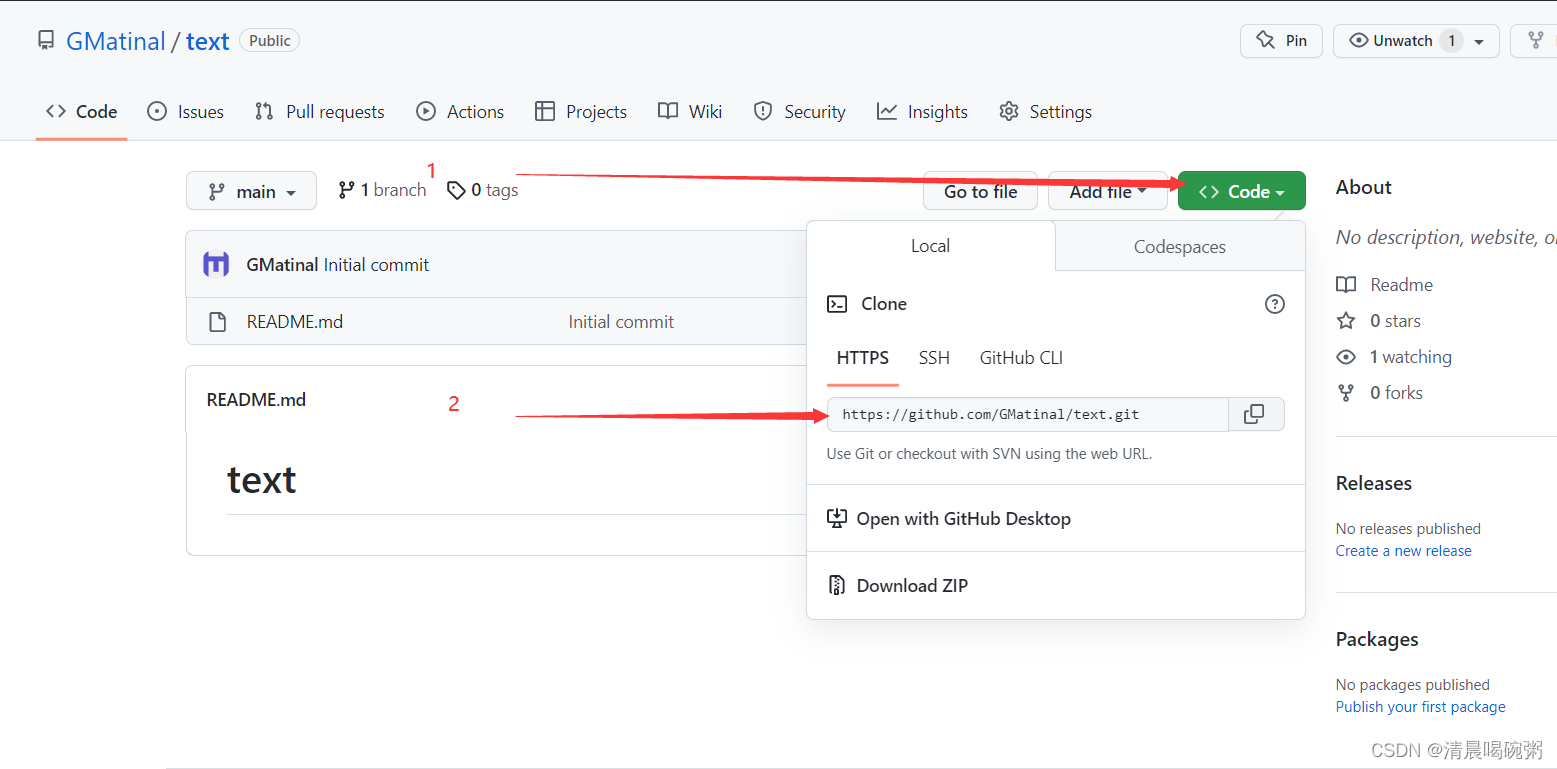Pin this repository with the Pin button
The width and height of the screenshot is (1557, 769).
pos(1281,41)
